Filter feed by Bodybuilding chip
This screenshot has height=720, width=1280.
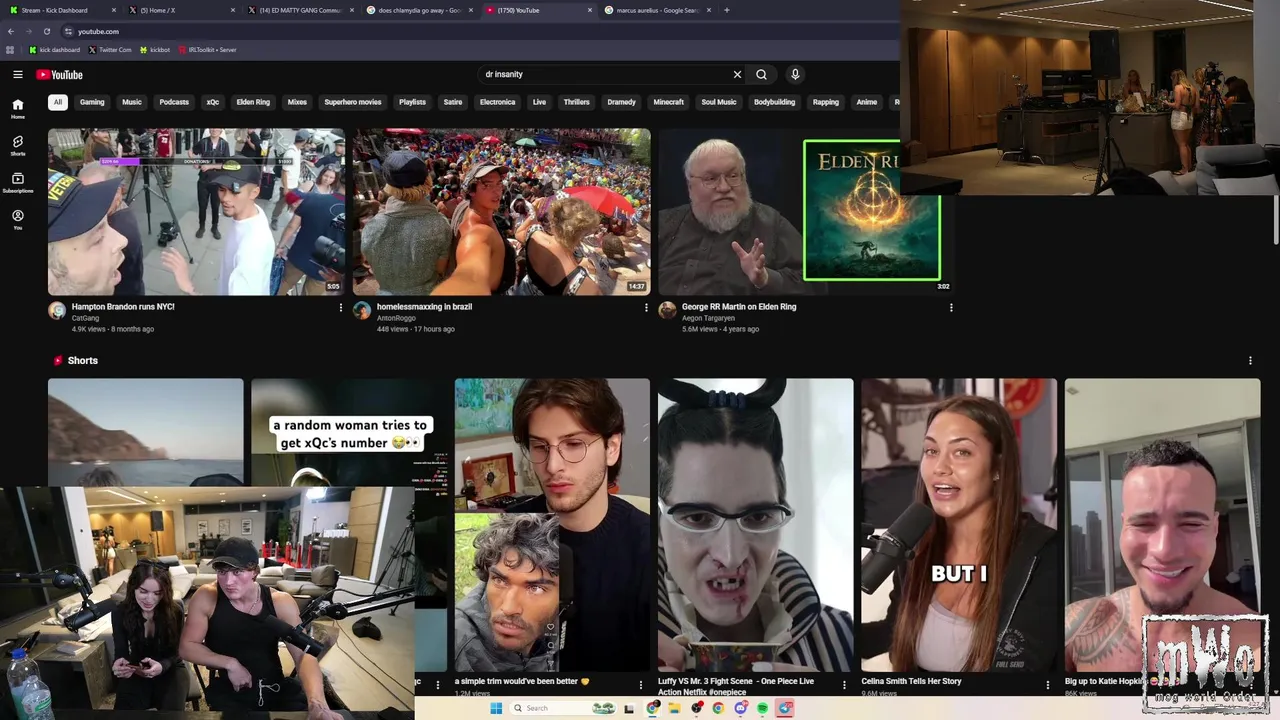point(774,102)
